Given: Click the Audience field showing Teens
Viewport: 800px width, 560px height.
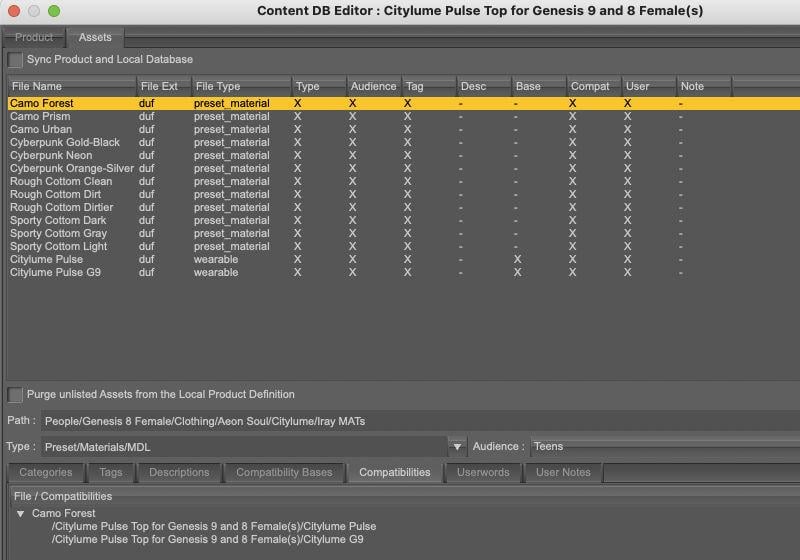Looking at the screenshot, I should tap(665, 447).
